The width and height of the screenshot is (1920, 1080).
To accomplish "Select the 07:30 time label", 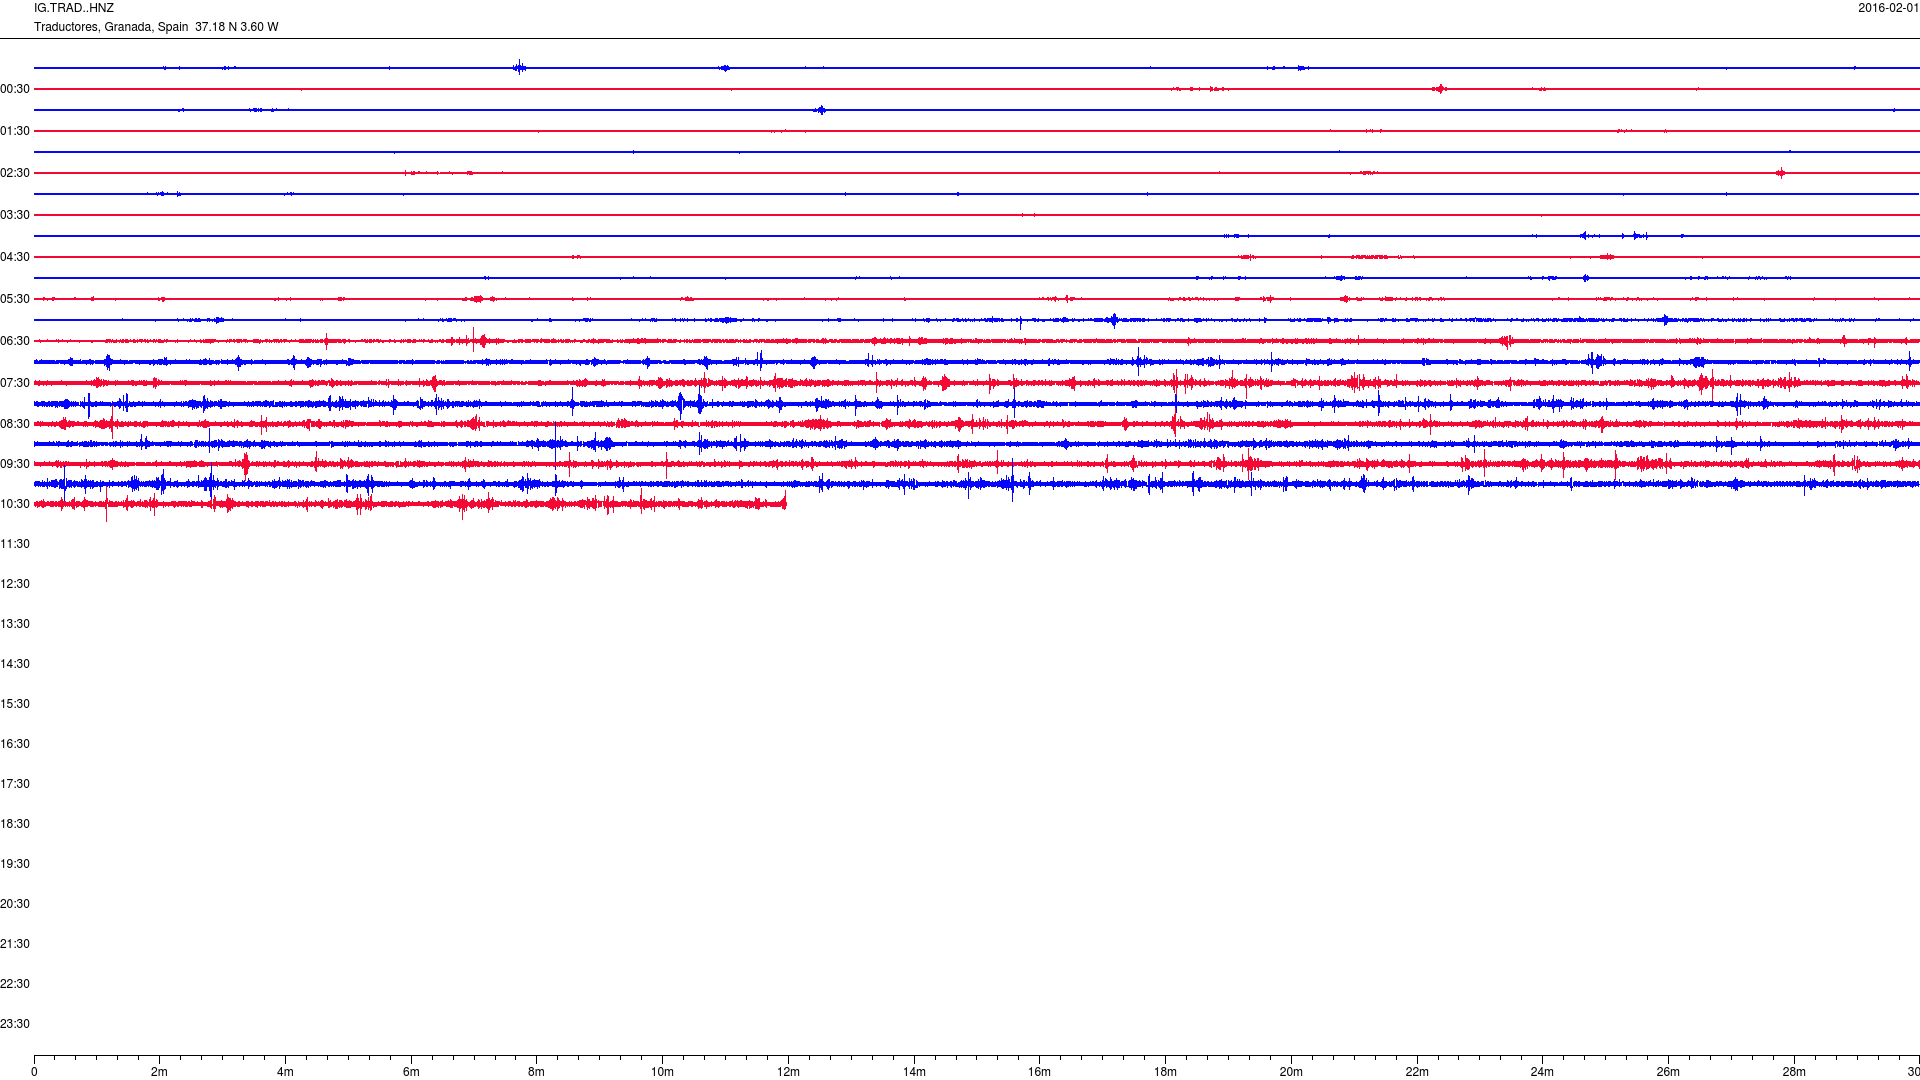I will point(15,383).
